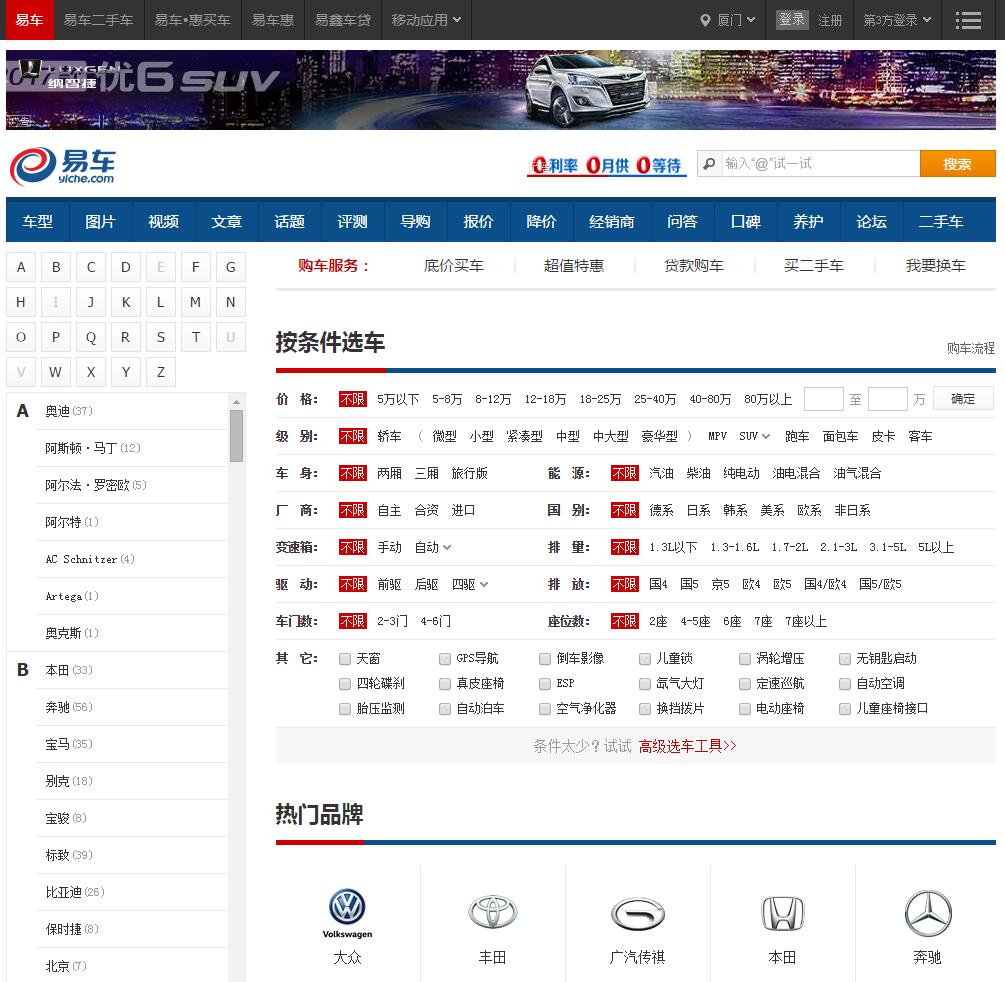Jump to letter B brands
Viewport: 1005px width, 982px height.
(56, 267)
